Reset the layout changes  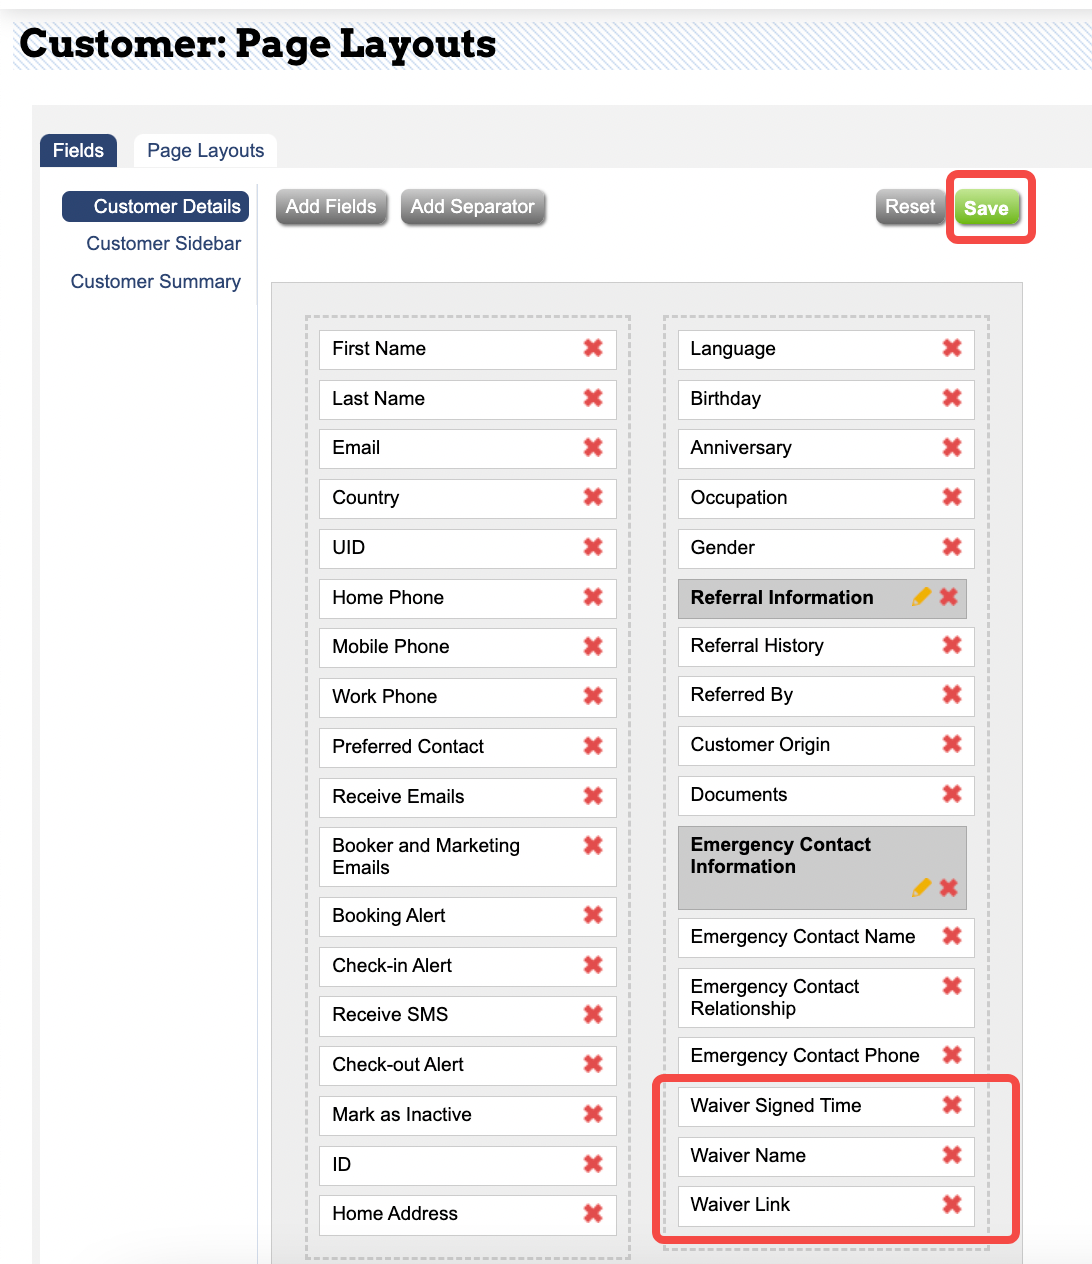tap(910, 207)
